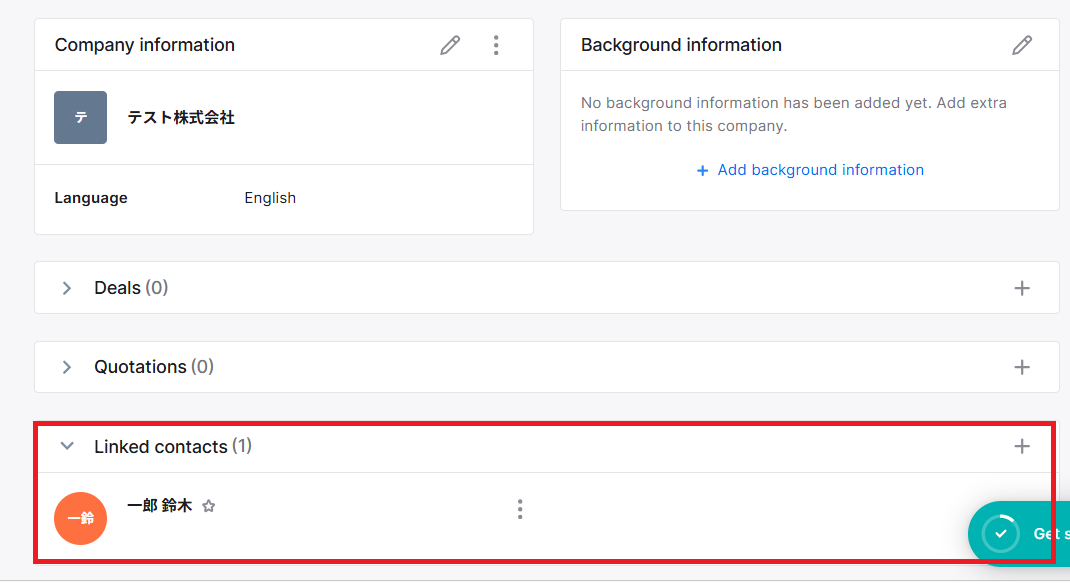Add a quotation using the plus icon
The image size is (1070, 584).
tap(1021, 367)
